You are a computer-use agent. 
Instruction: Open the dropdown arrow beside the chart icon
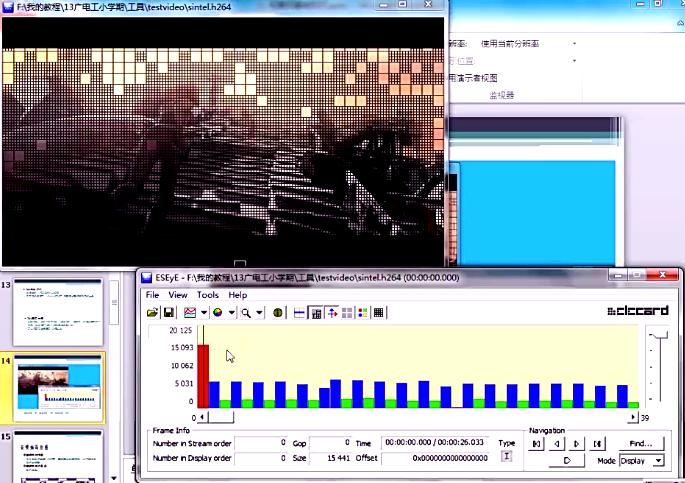pos(204,313)
